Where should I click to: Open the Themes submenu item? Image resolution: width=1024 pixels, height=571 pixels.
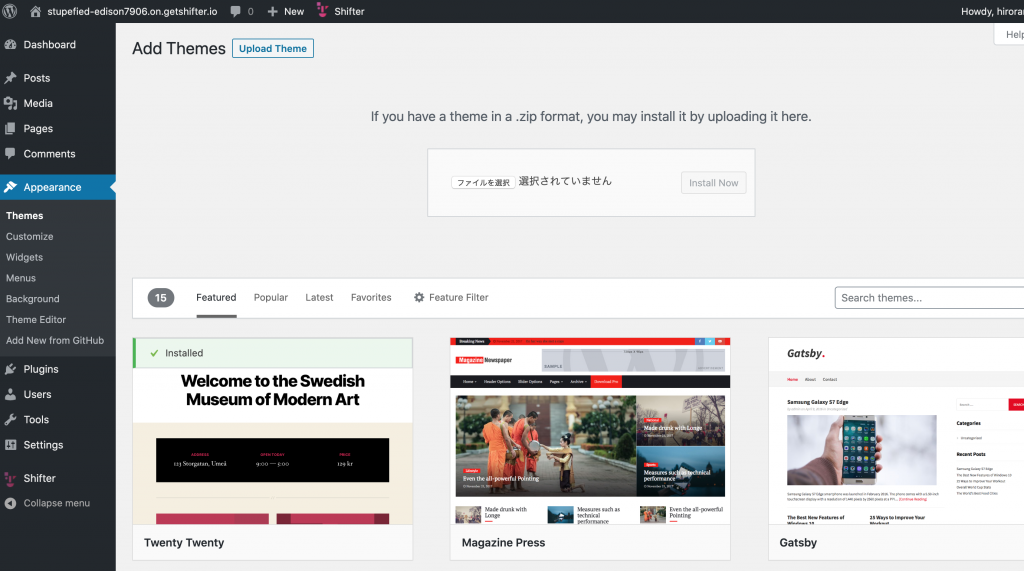[25, 216]
